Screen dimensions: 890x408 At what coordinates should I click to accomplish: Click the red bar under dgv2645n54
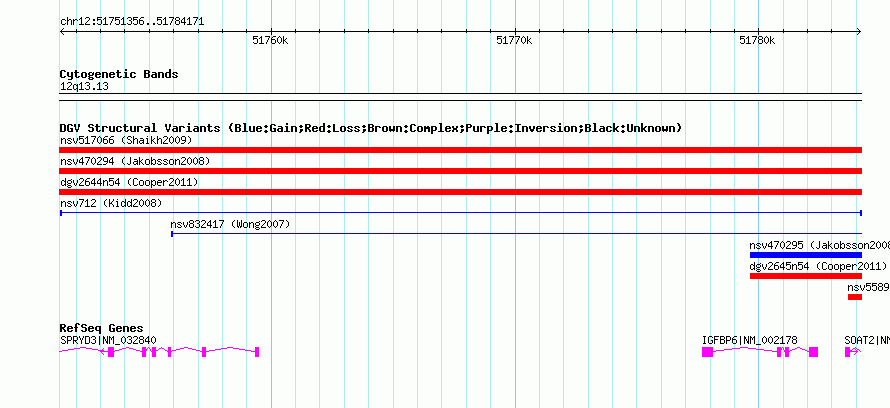(806, 276)
